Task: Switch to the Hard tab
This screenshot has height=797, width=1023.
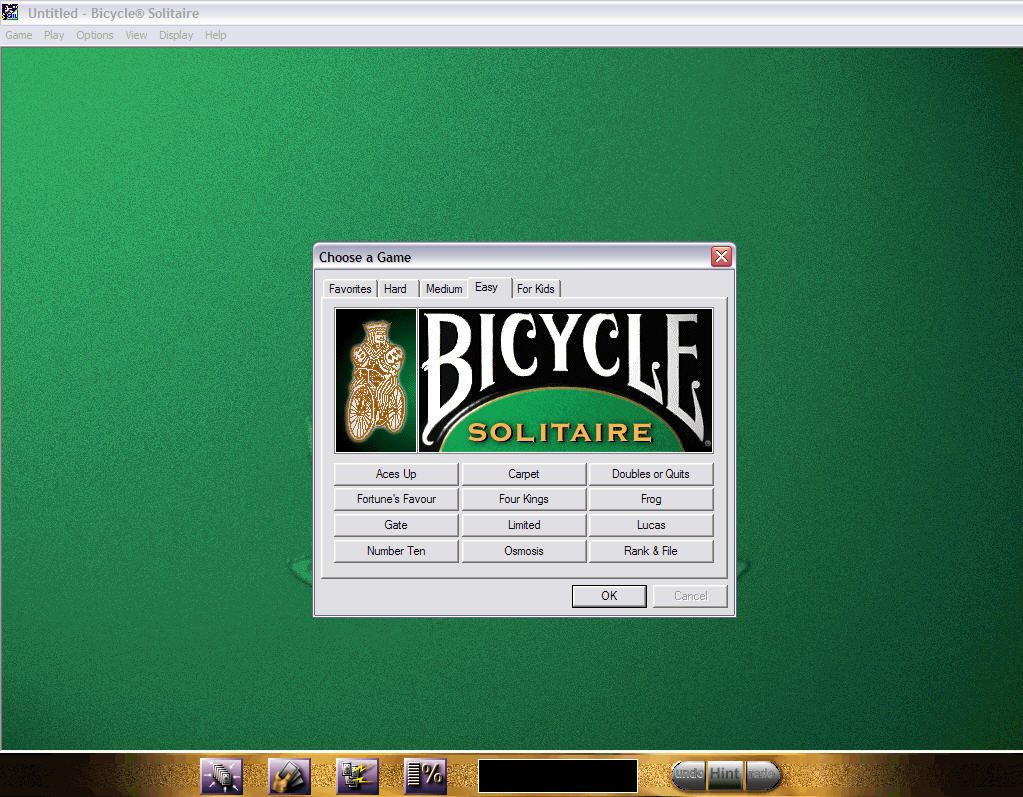Action: (x=396, y=289)
